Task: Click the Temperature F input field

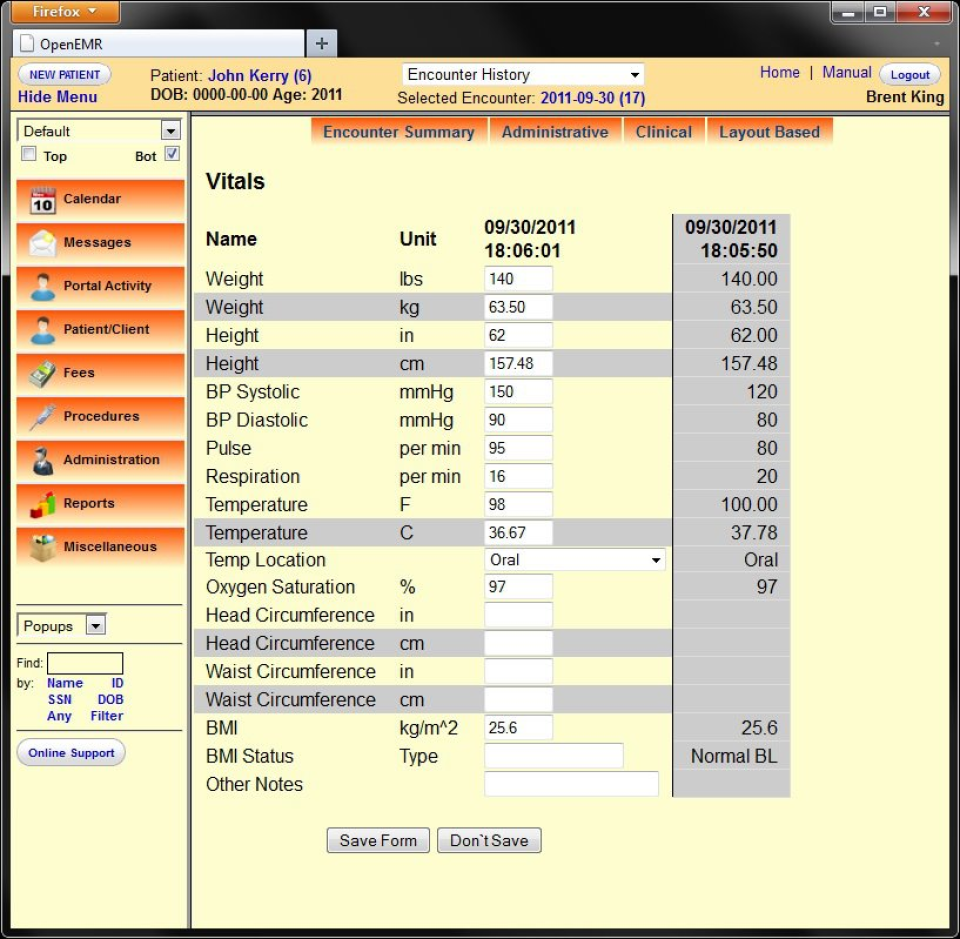Action: pyautogui.click(x=518, y=504)
